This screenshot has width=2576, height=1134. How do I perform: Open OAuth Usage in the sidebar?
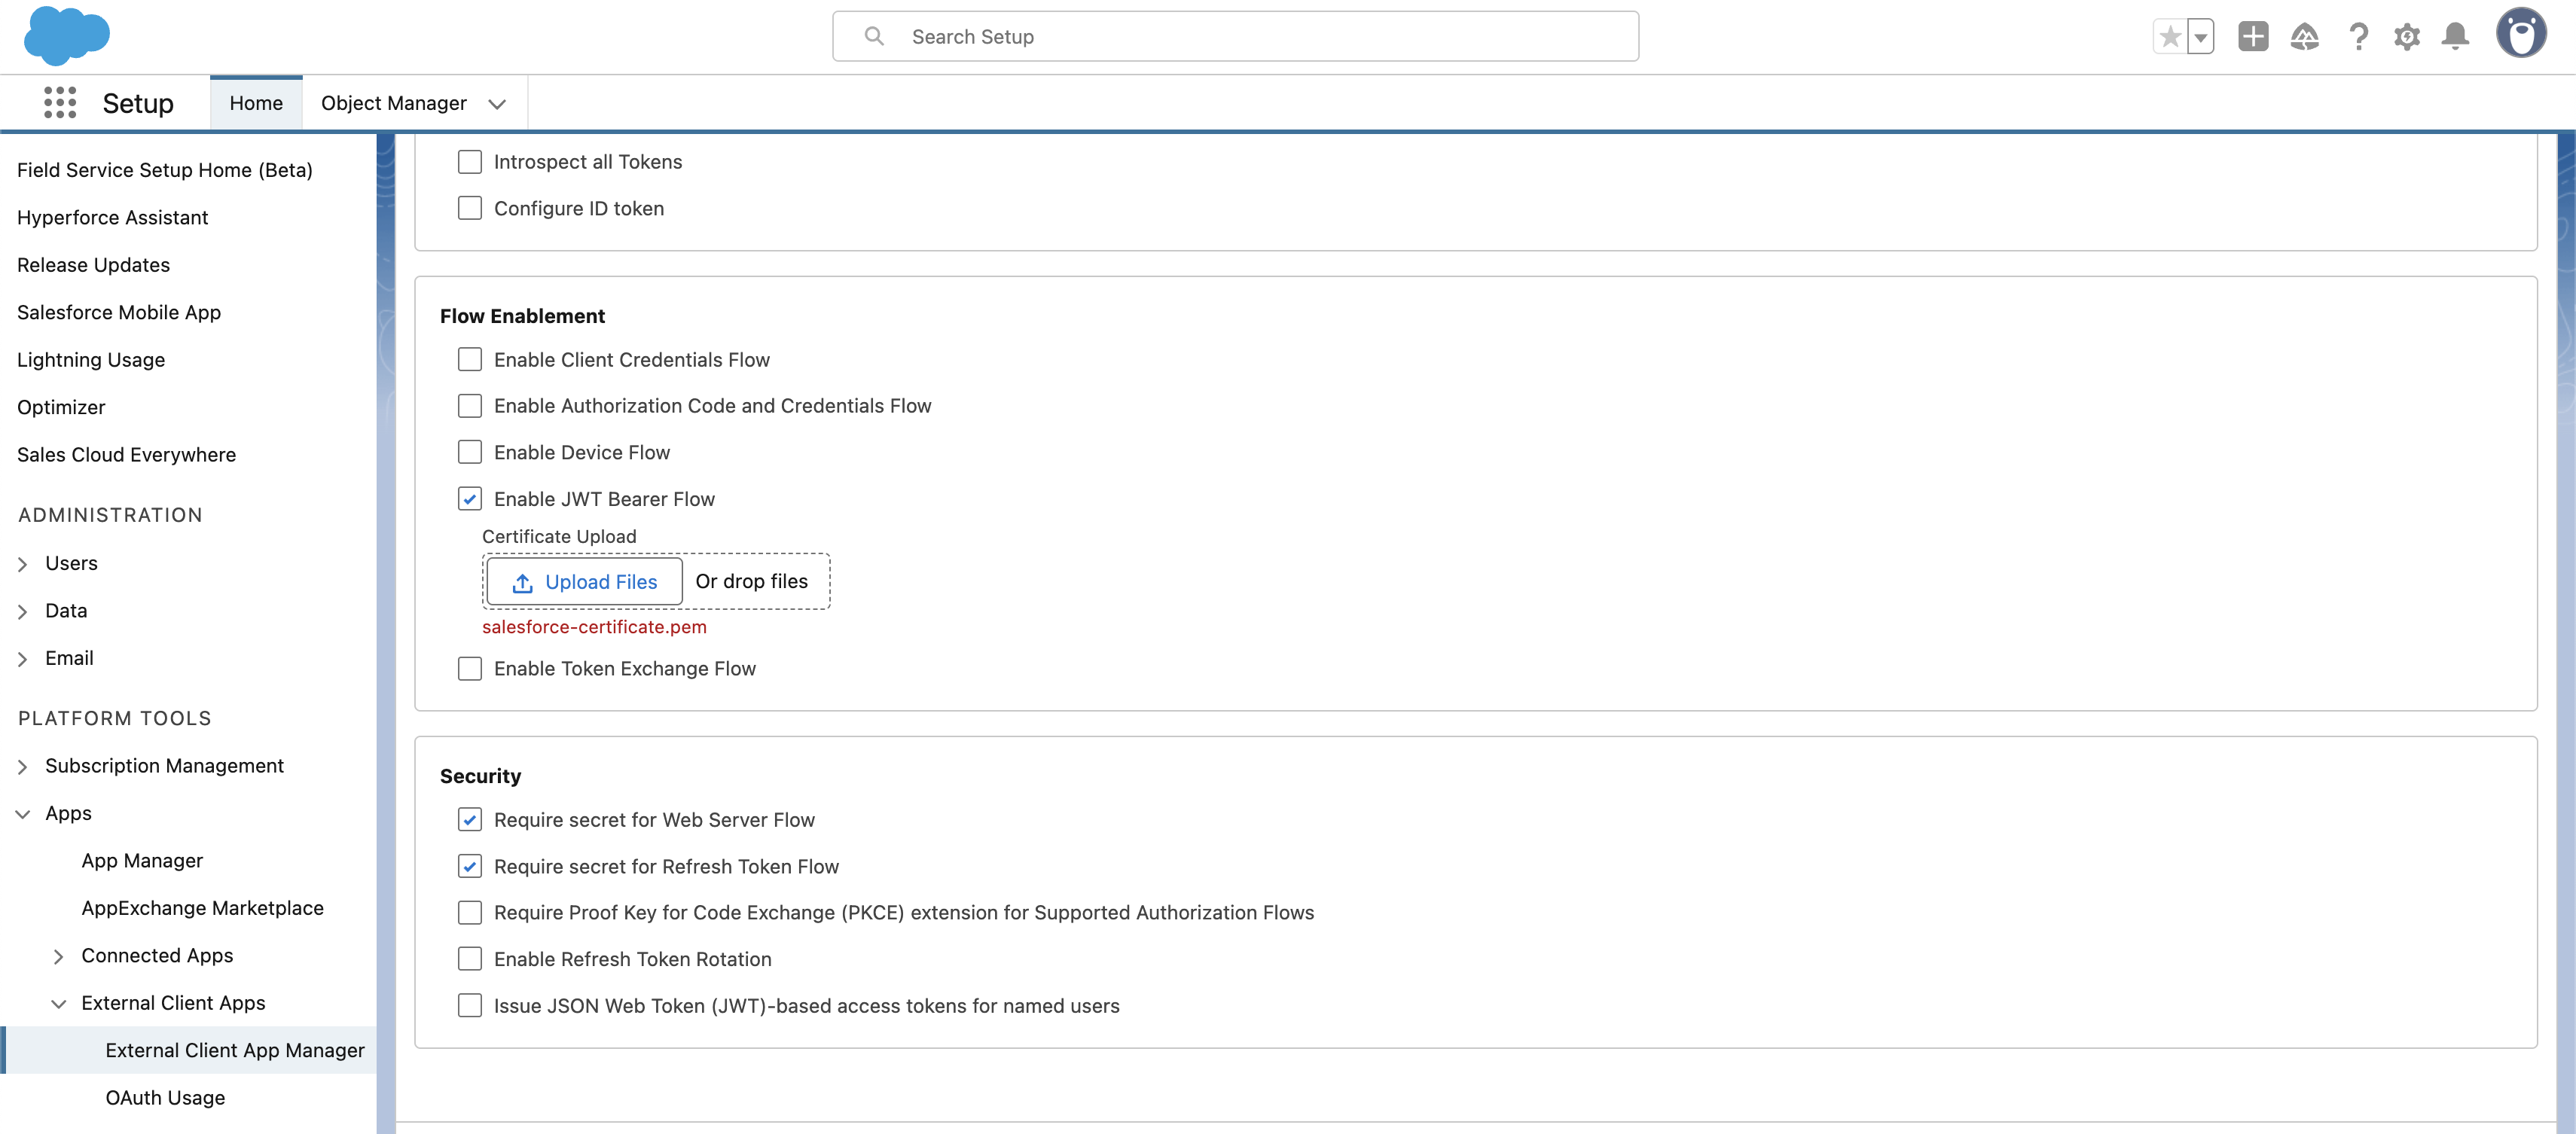coord(165,1098)
